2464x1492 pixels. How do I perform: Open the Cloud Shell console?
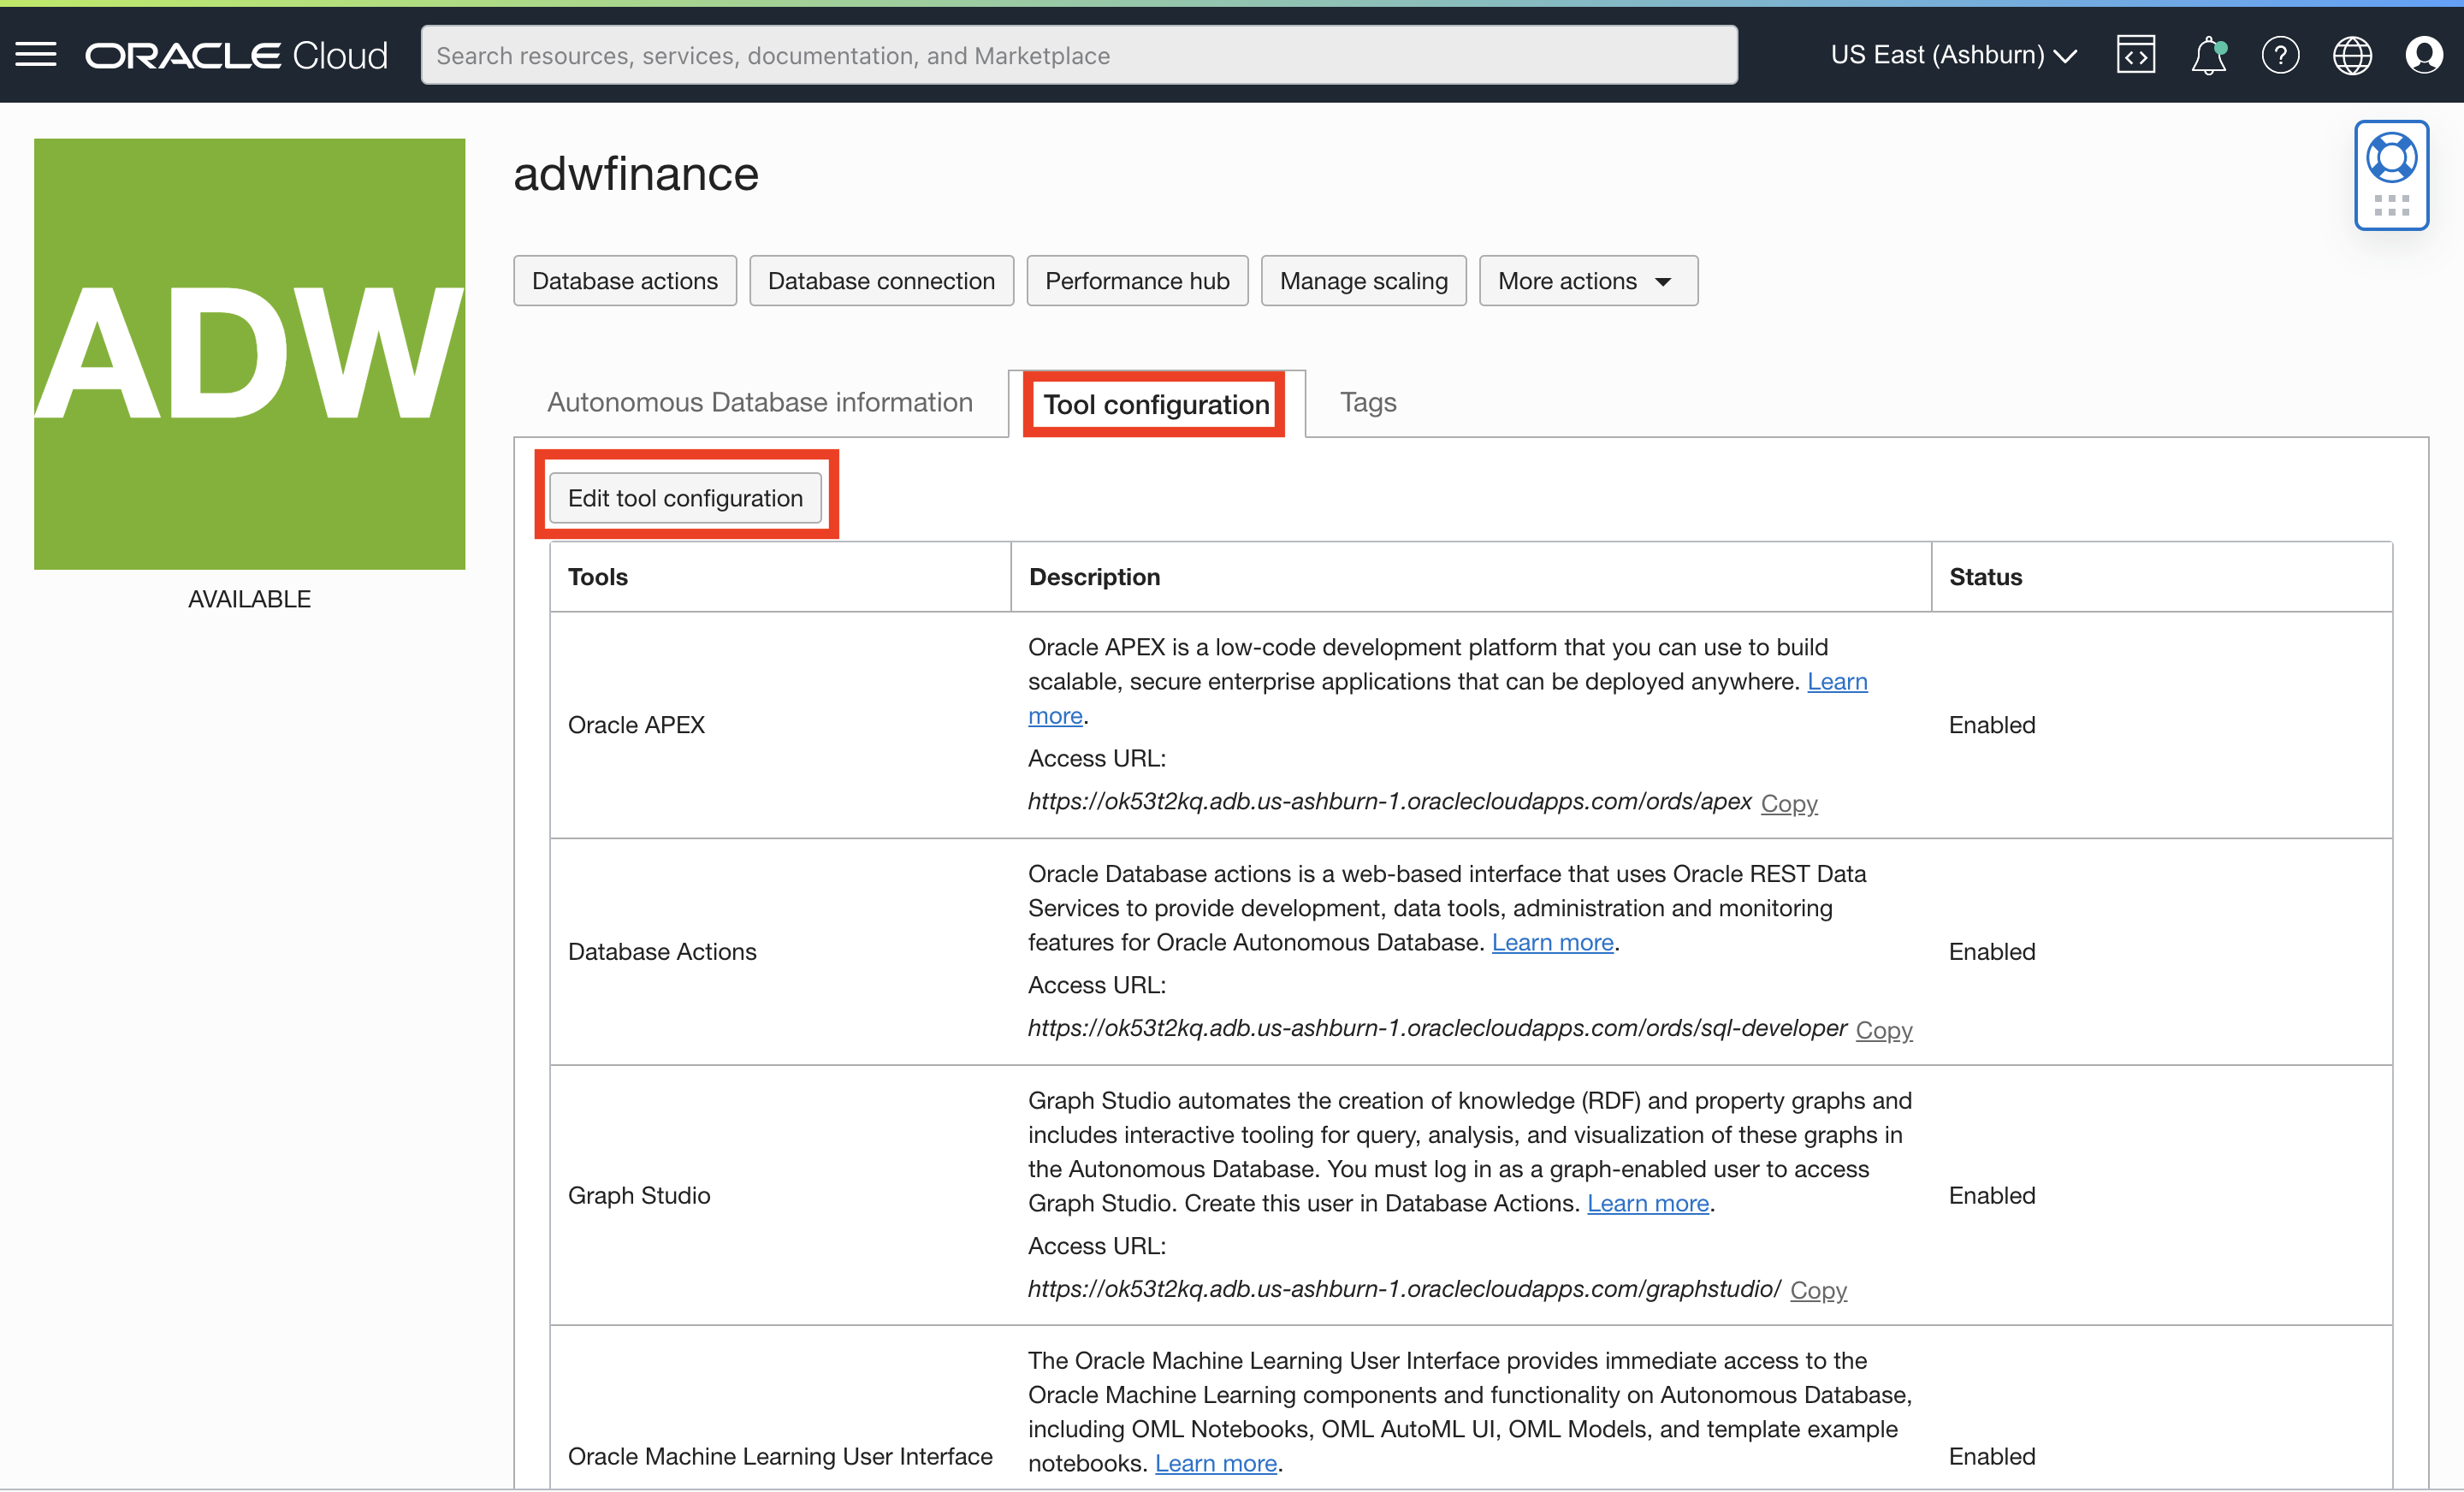pos(2135,55)
